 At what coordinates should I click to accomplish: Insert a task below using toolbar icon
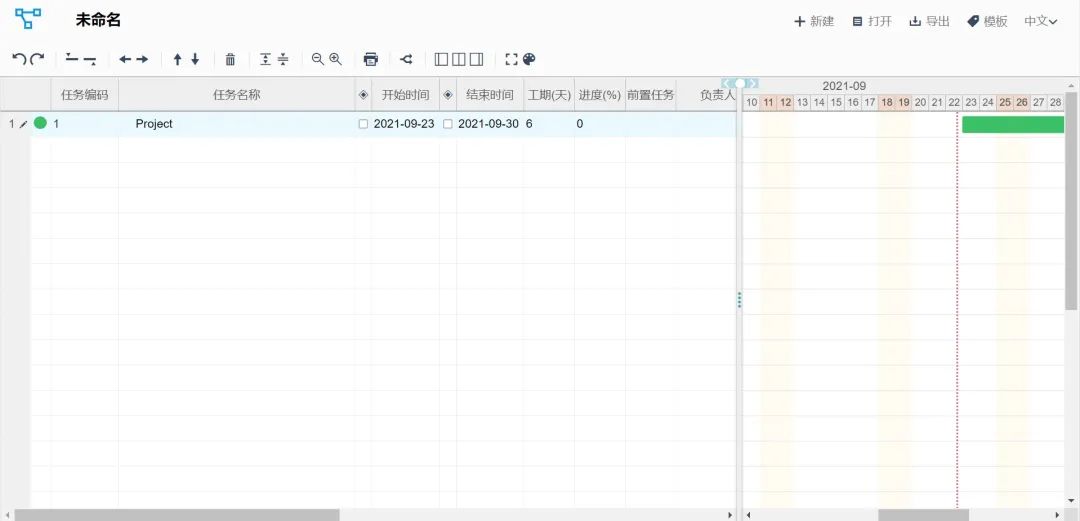click(x=90, y=60)
